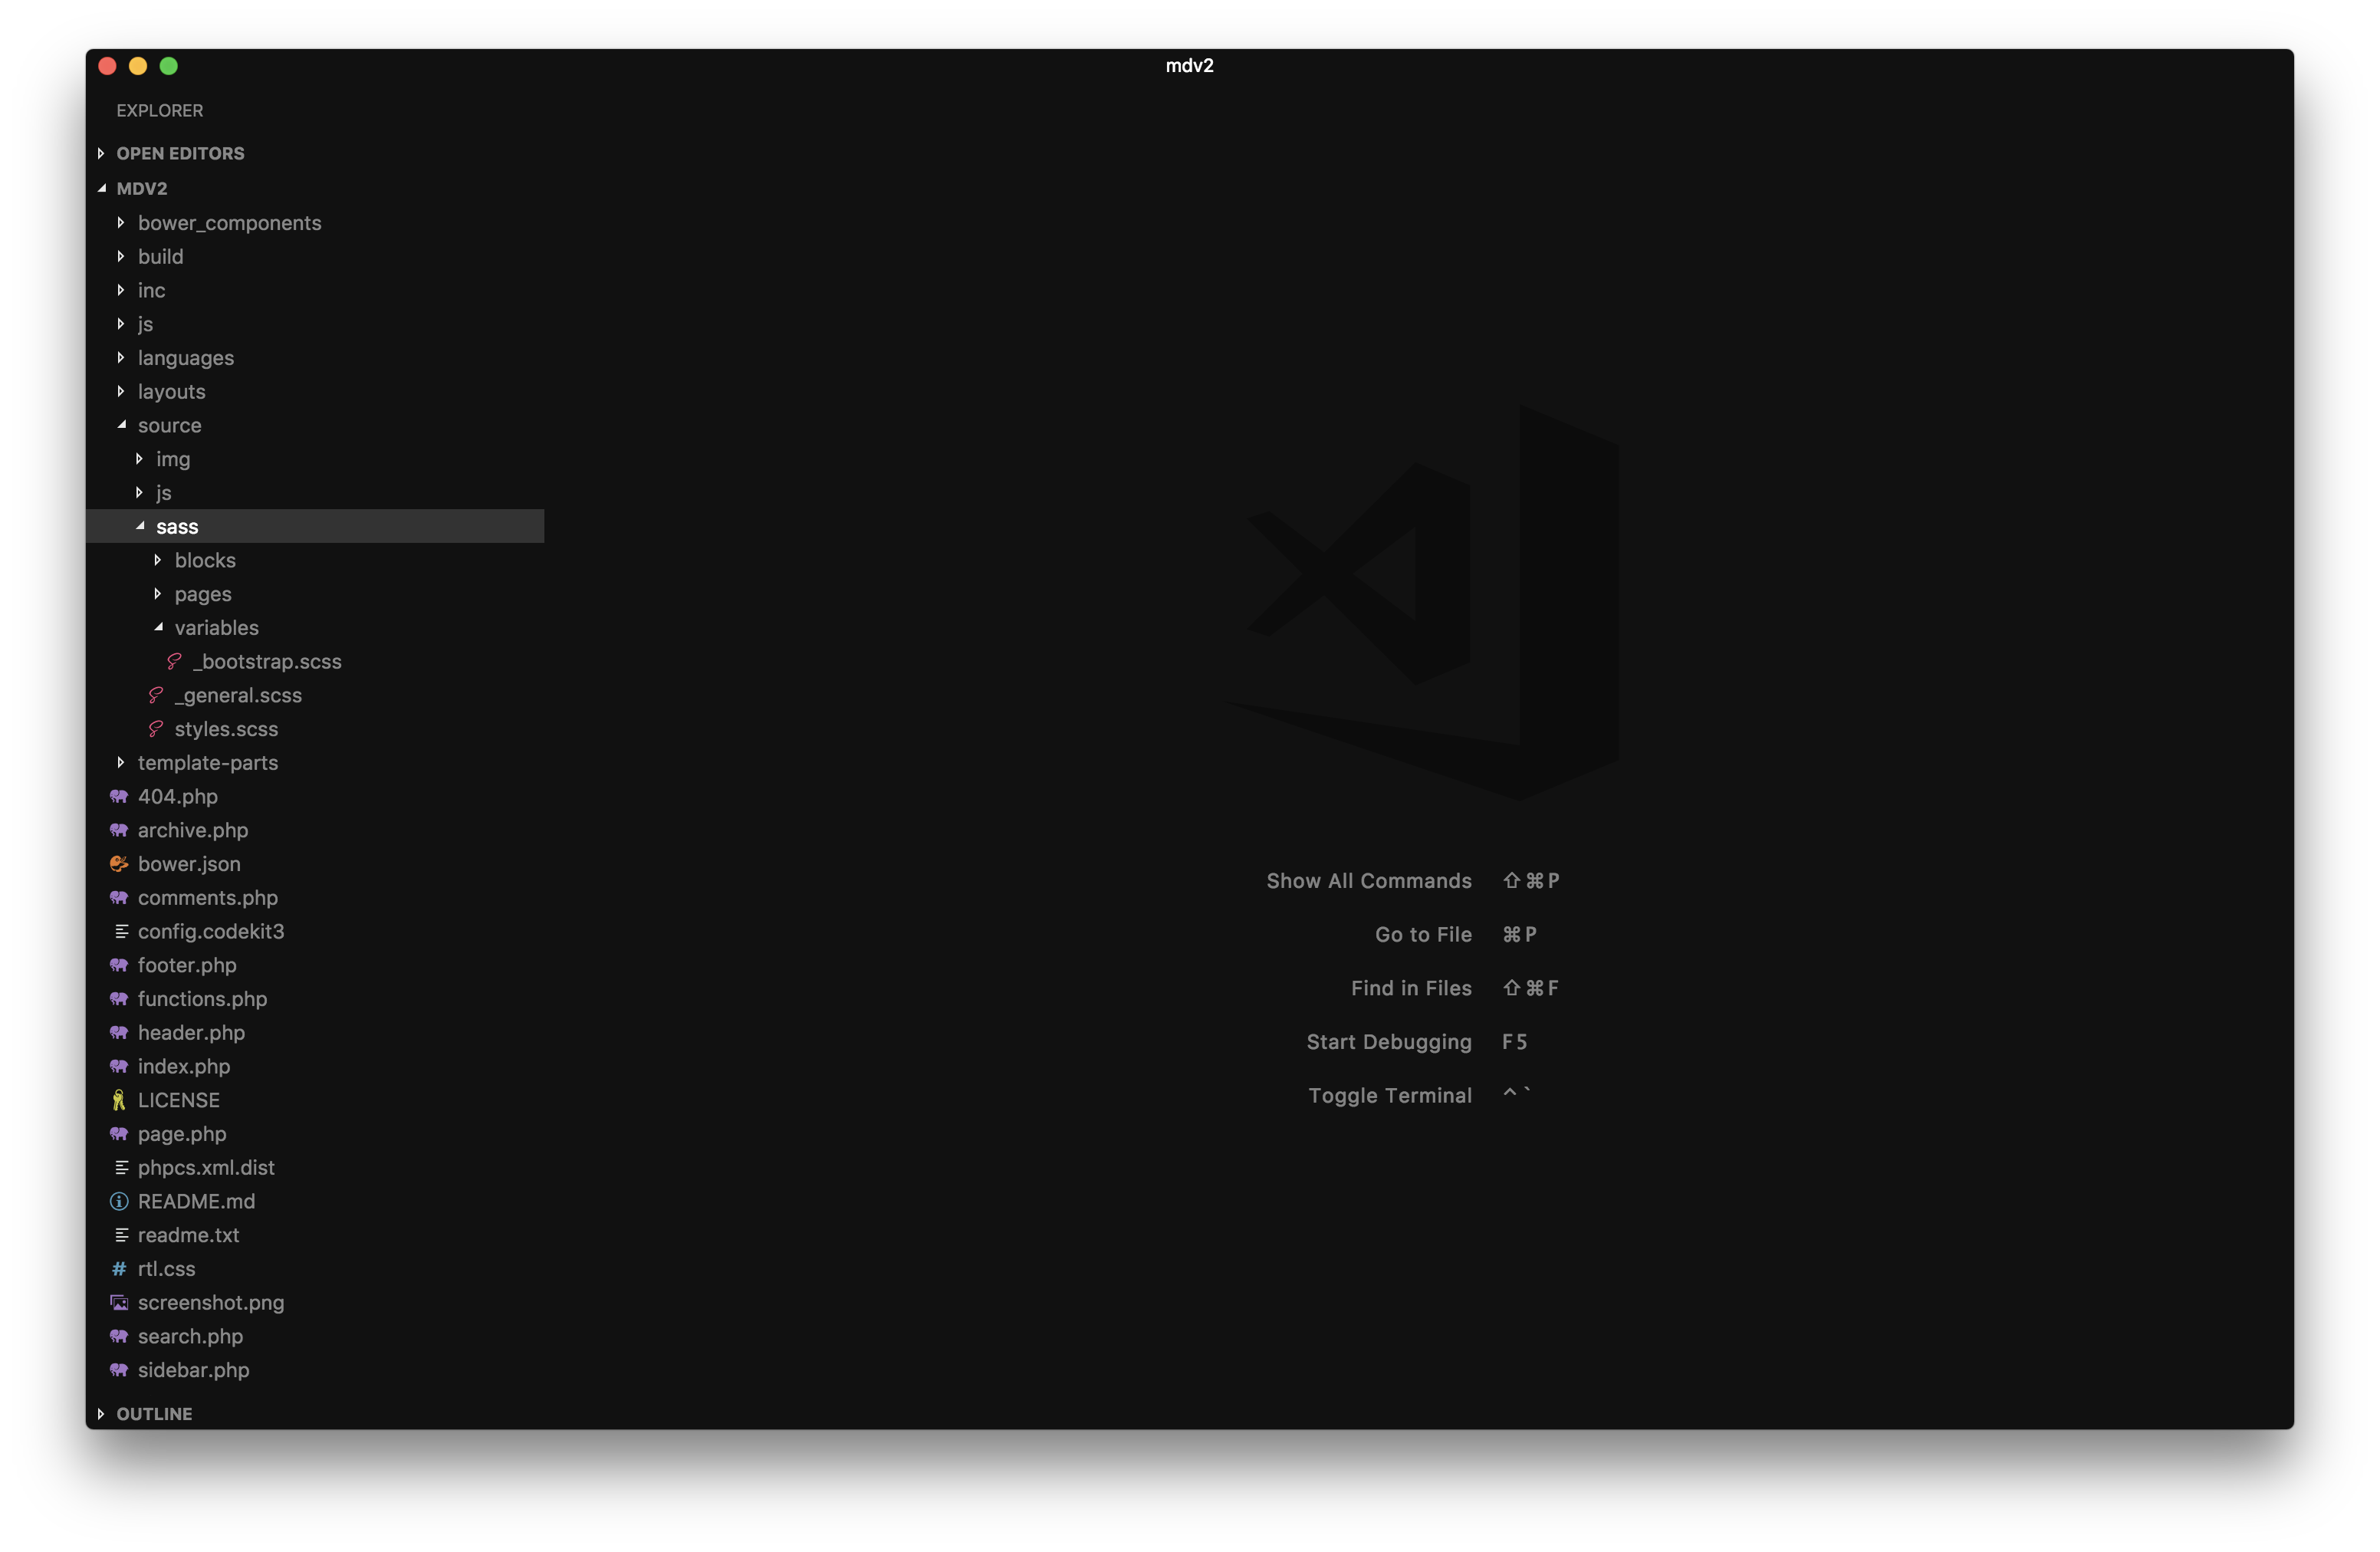Expand the img folder inside source

point(139,459)
